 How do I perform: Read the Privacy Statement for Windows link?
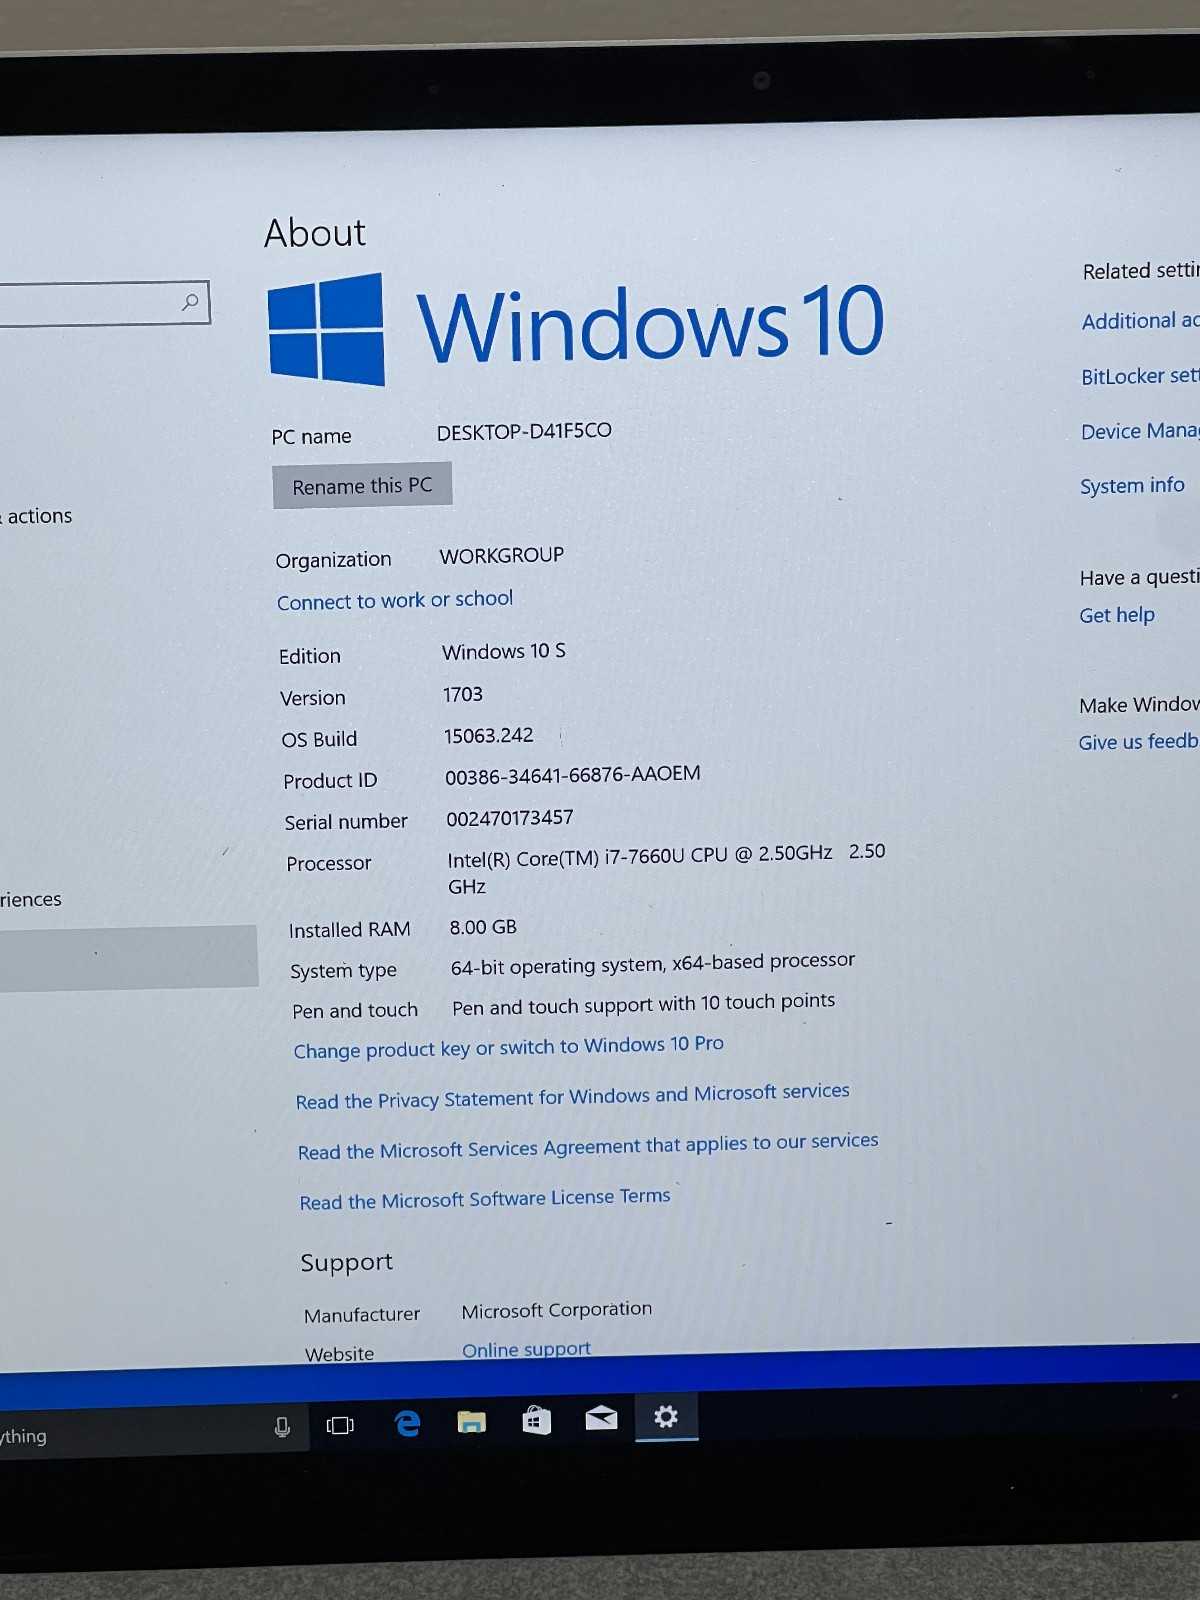573,1096
